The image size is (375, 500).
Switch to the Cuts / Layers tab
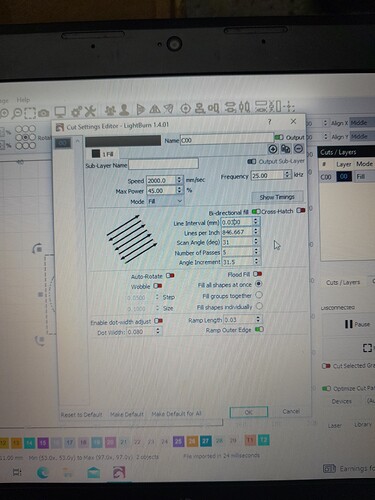[x=343, y=282]
